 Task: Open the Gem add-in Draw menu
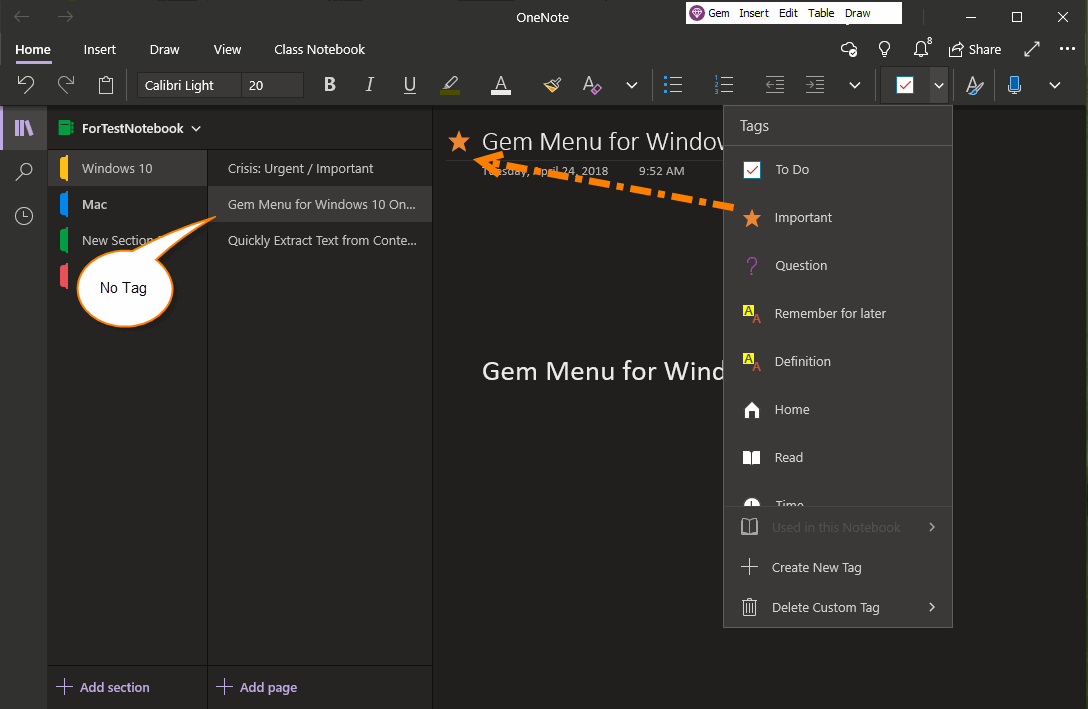pos(857,12)
